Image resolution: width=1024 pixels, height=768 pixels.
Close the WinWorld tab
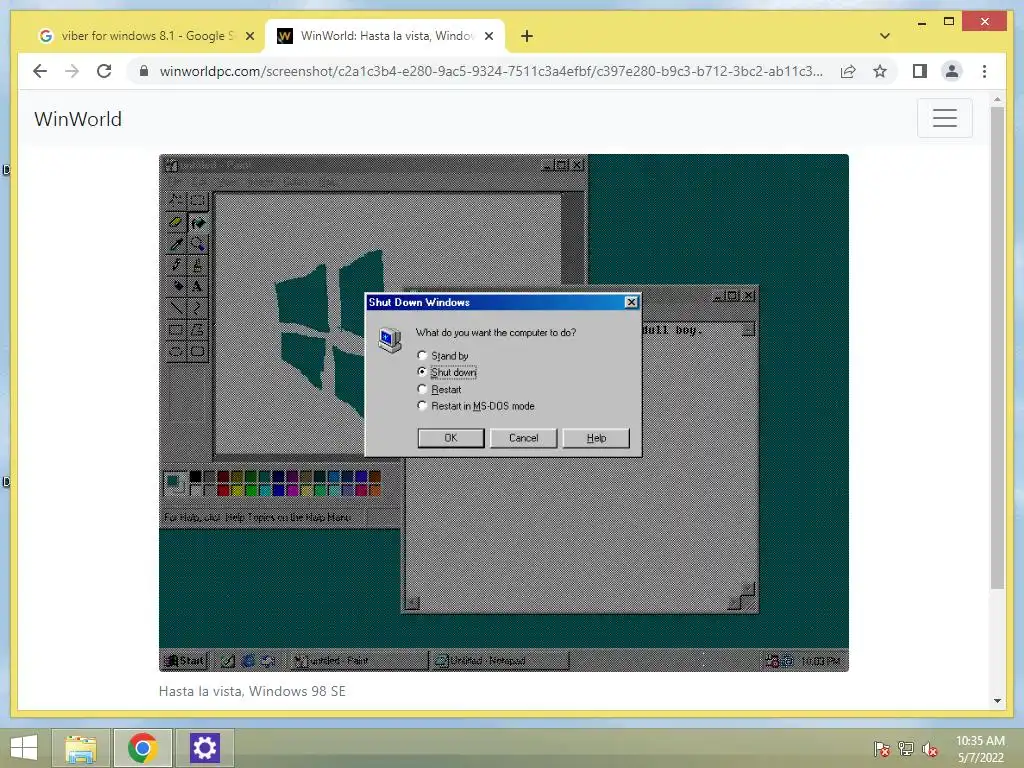click(x=488, y=36)
